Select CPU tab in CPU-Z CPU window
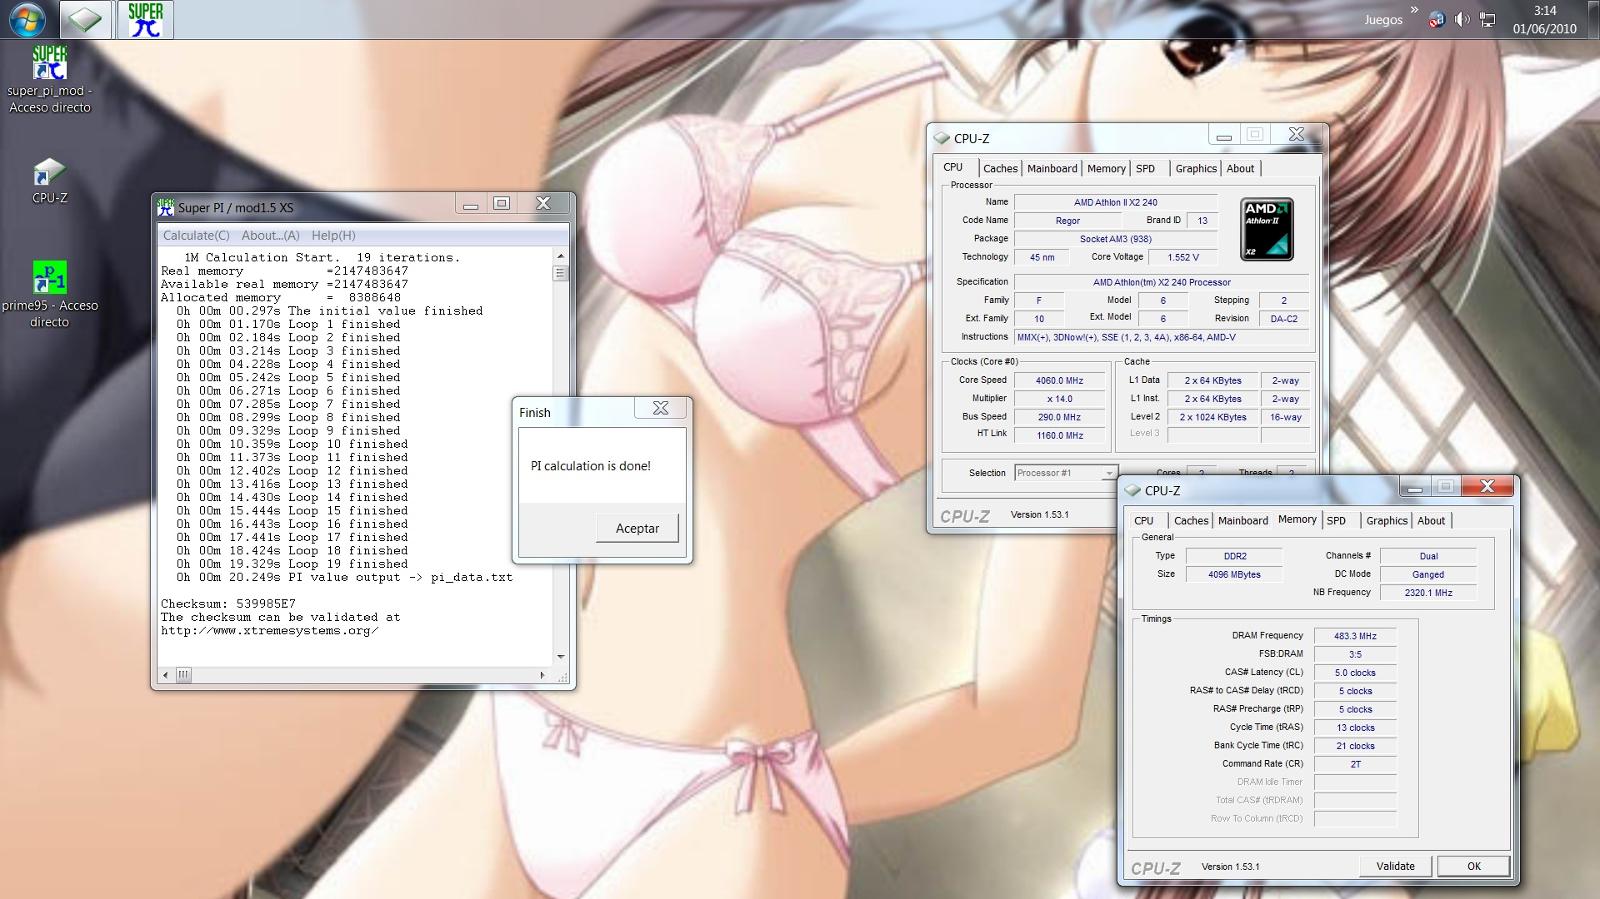 953,167
